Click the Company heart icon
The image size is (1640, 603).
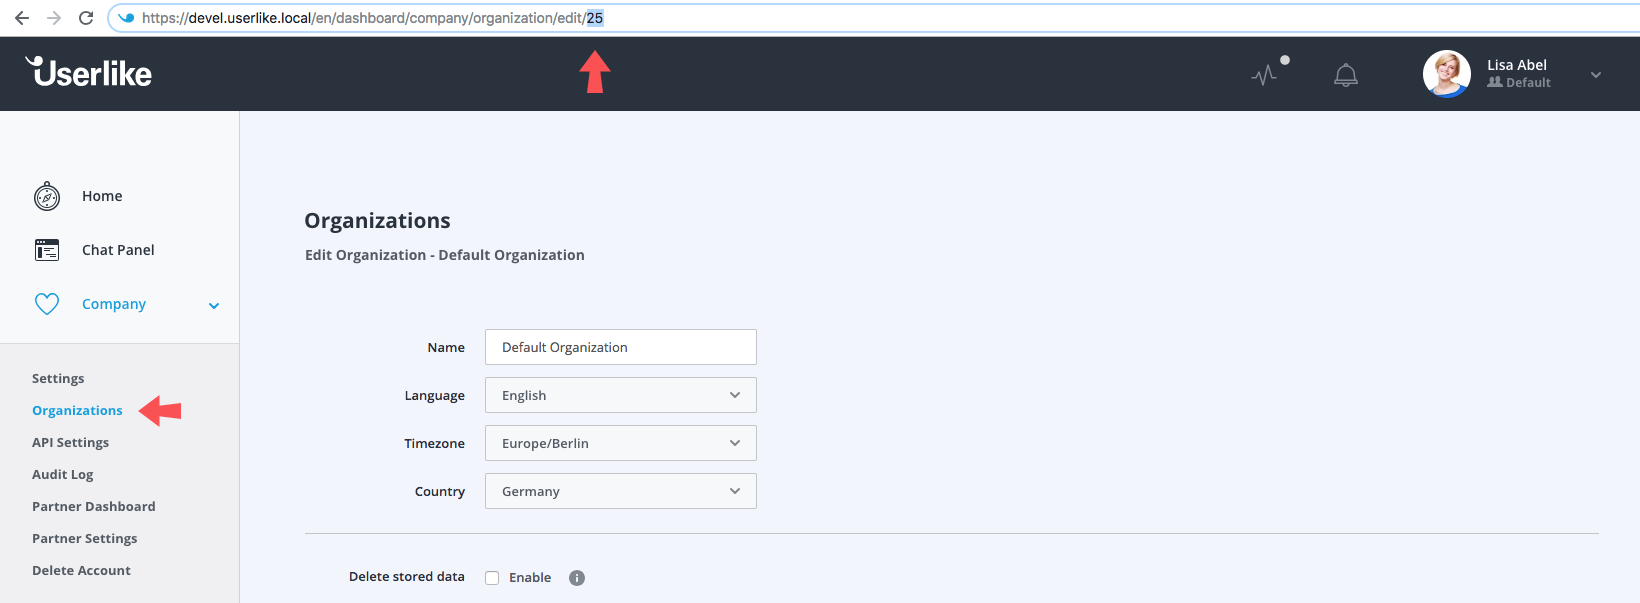coord(47,304)
